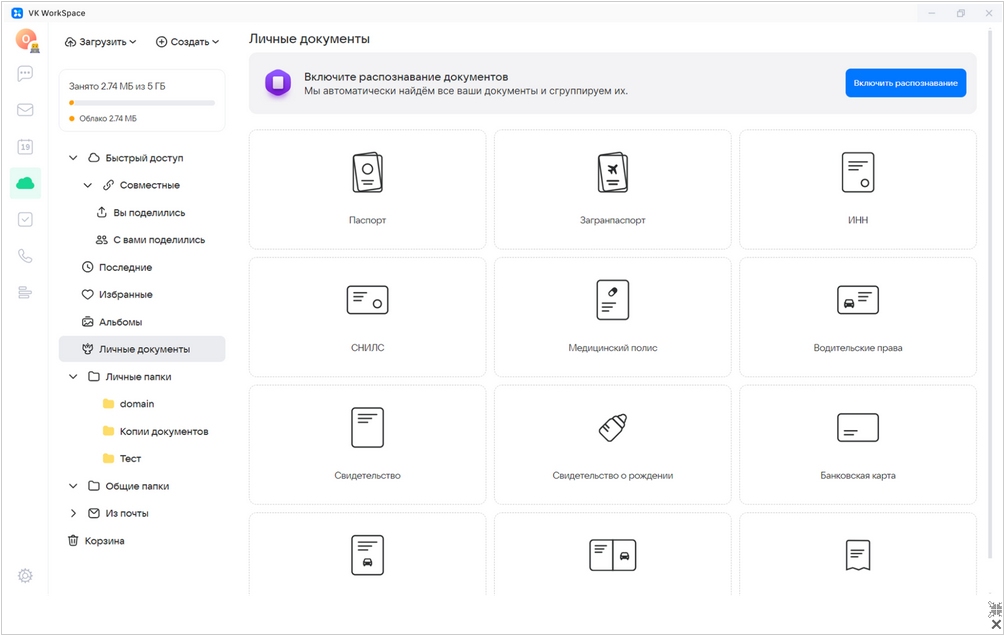
Task: Collapse the Личные папки tree
Action: (73, 377)
